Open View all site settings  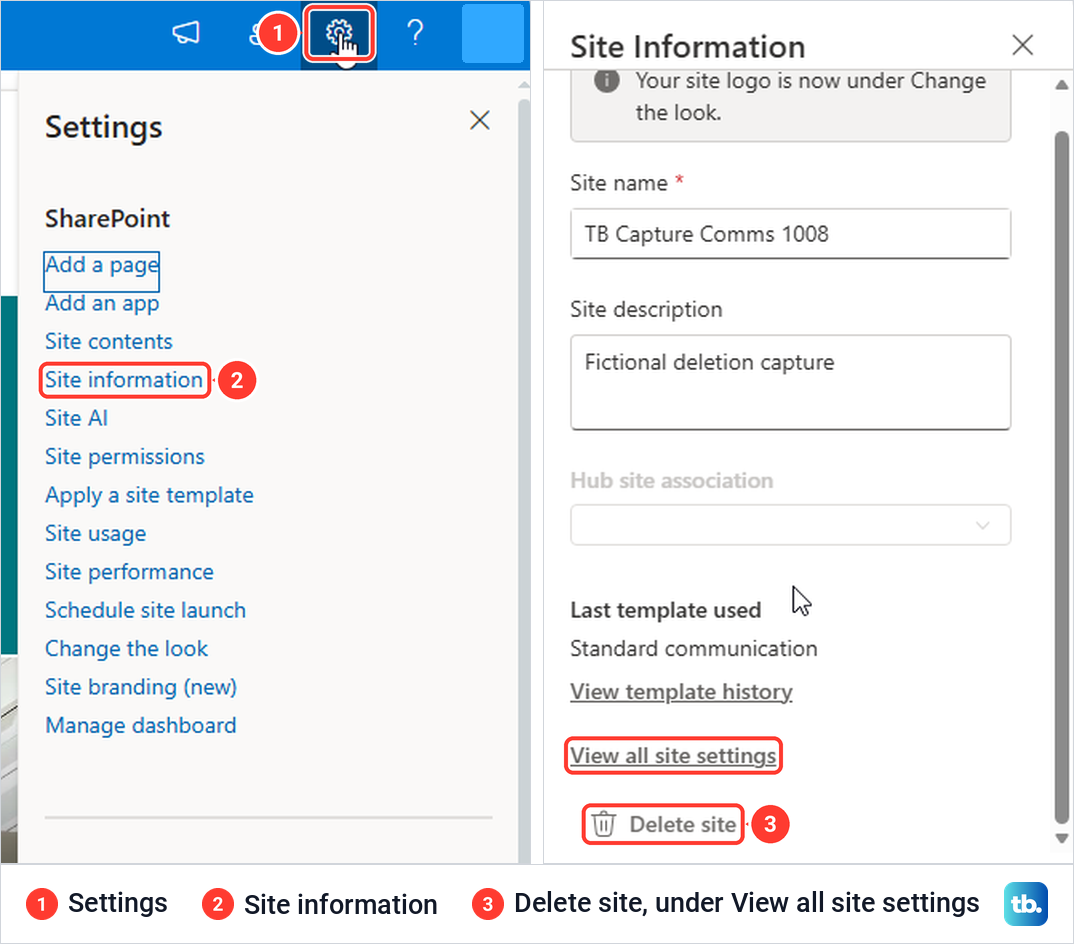(673, 756)
